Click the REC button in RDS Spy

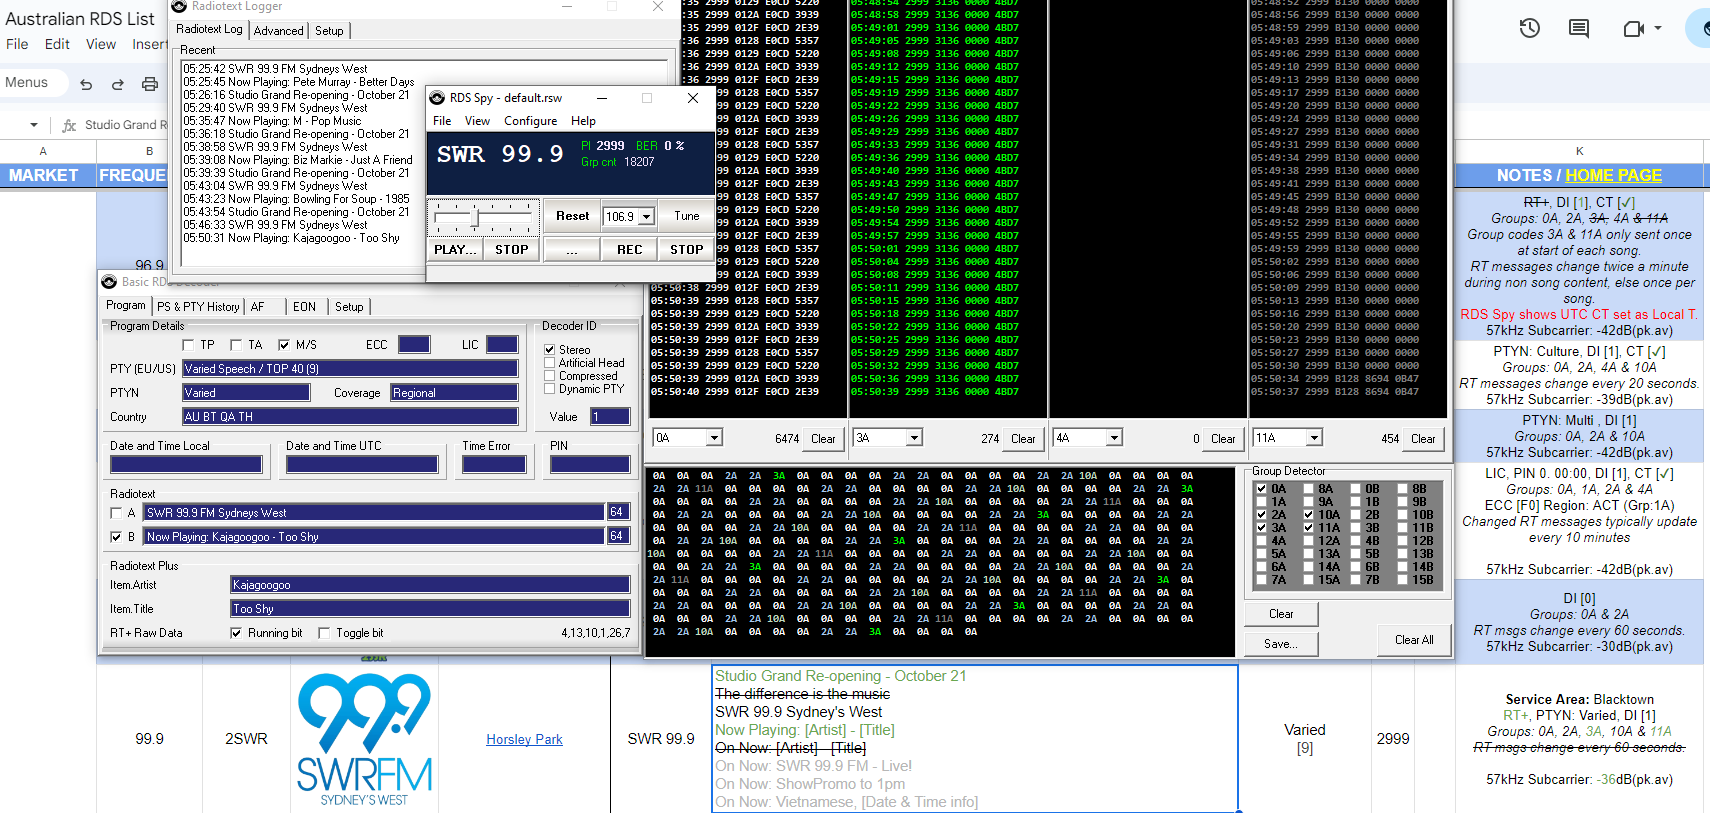click(630, 250)
